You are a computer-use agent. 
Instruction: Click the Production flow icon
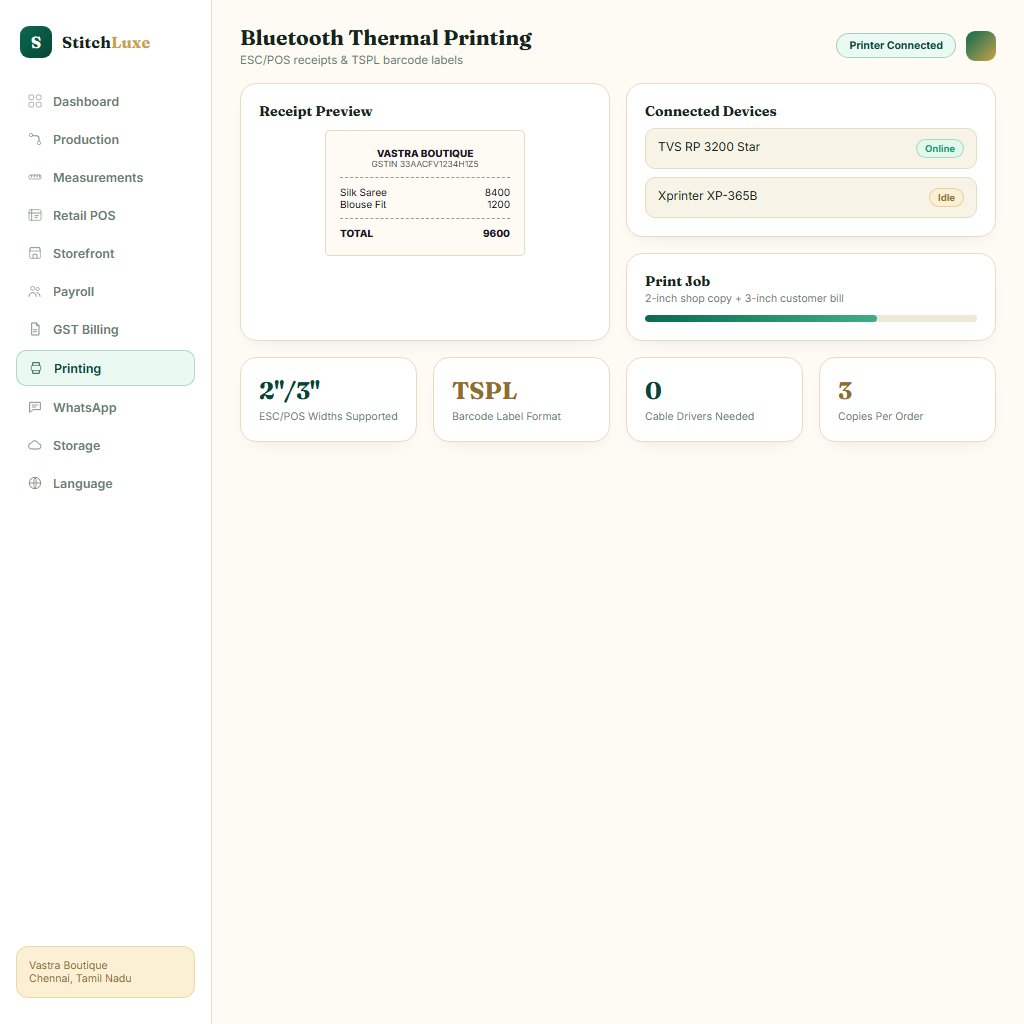tap(35, 139)
